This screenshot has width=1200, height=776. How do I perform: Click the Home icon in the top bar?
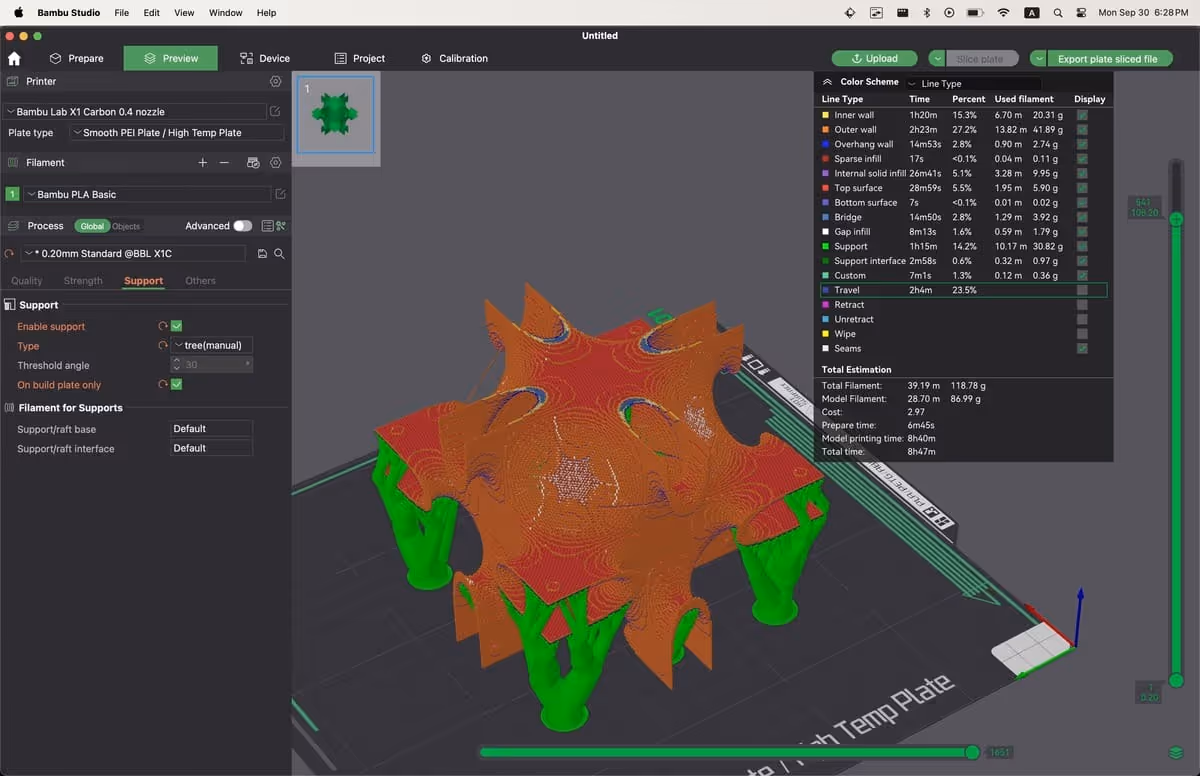click(x=14, y=59)
